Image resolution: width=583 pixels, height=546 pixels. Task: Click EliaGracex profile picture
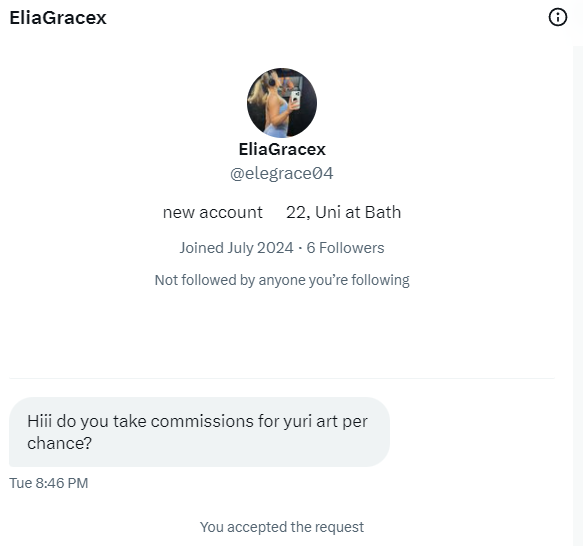282,103
